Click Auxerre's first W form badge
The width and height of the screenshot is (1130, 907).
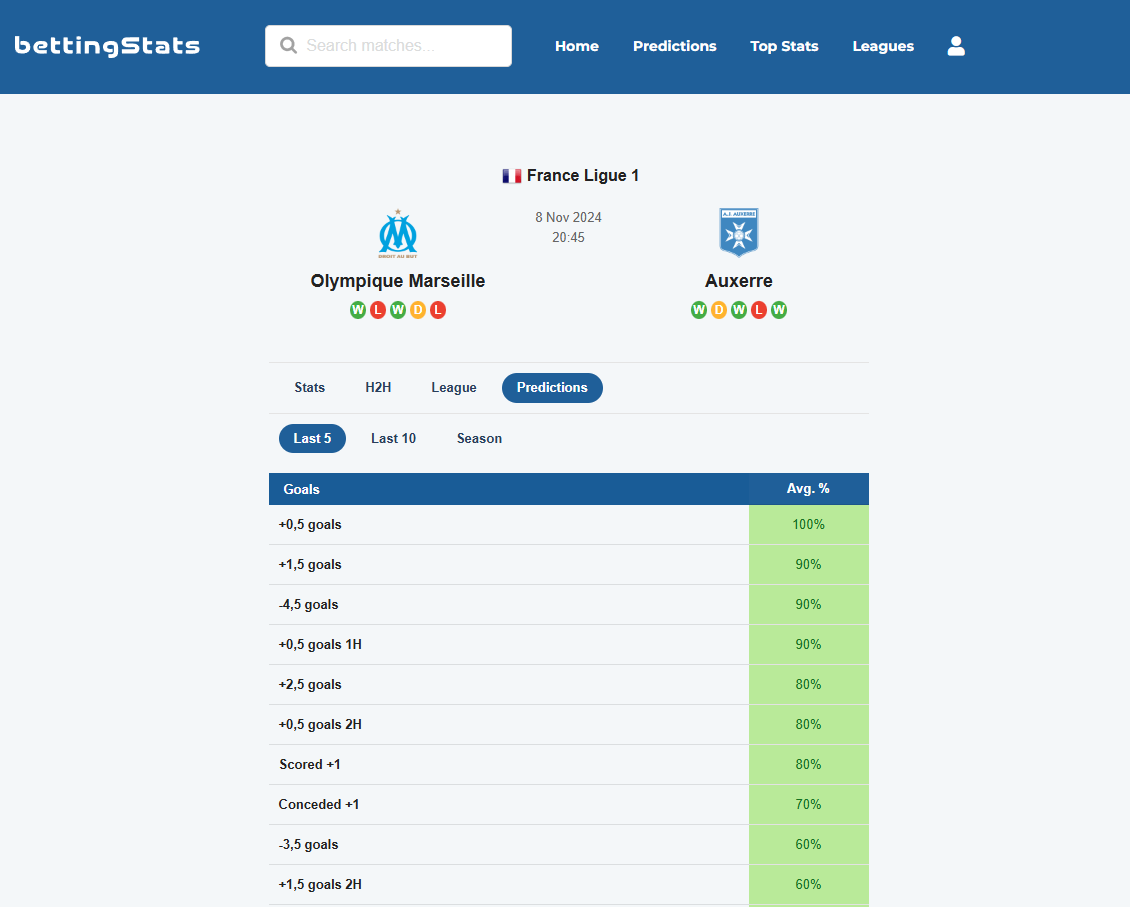click(x=698, y=310)
